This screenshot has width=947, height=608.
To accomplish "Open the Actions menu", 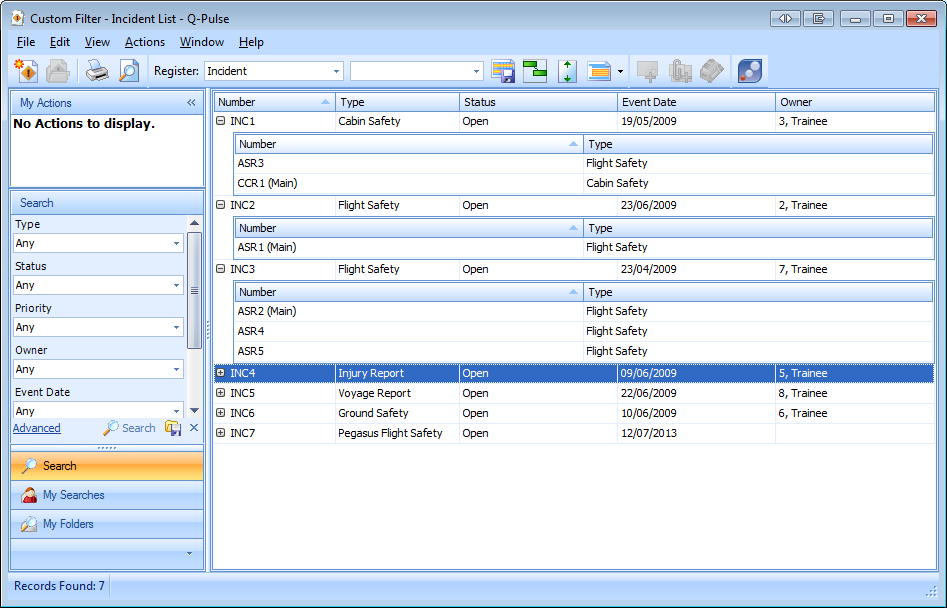I will click(x=145, y=42).
